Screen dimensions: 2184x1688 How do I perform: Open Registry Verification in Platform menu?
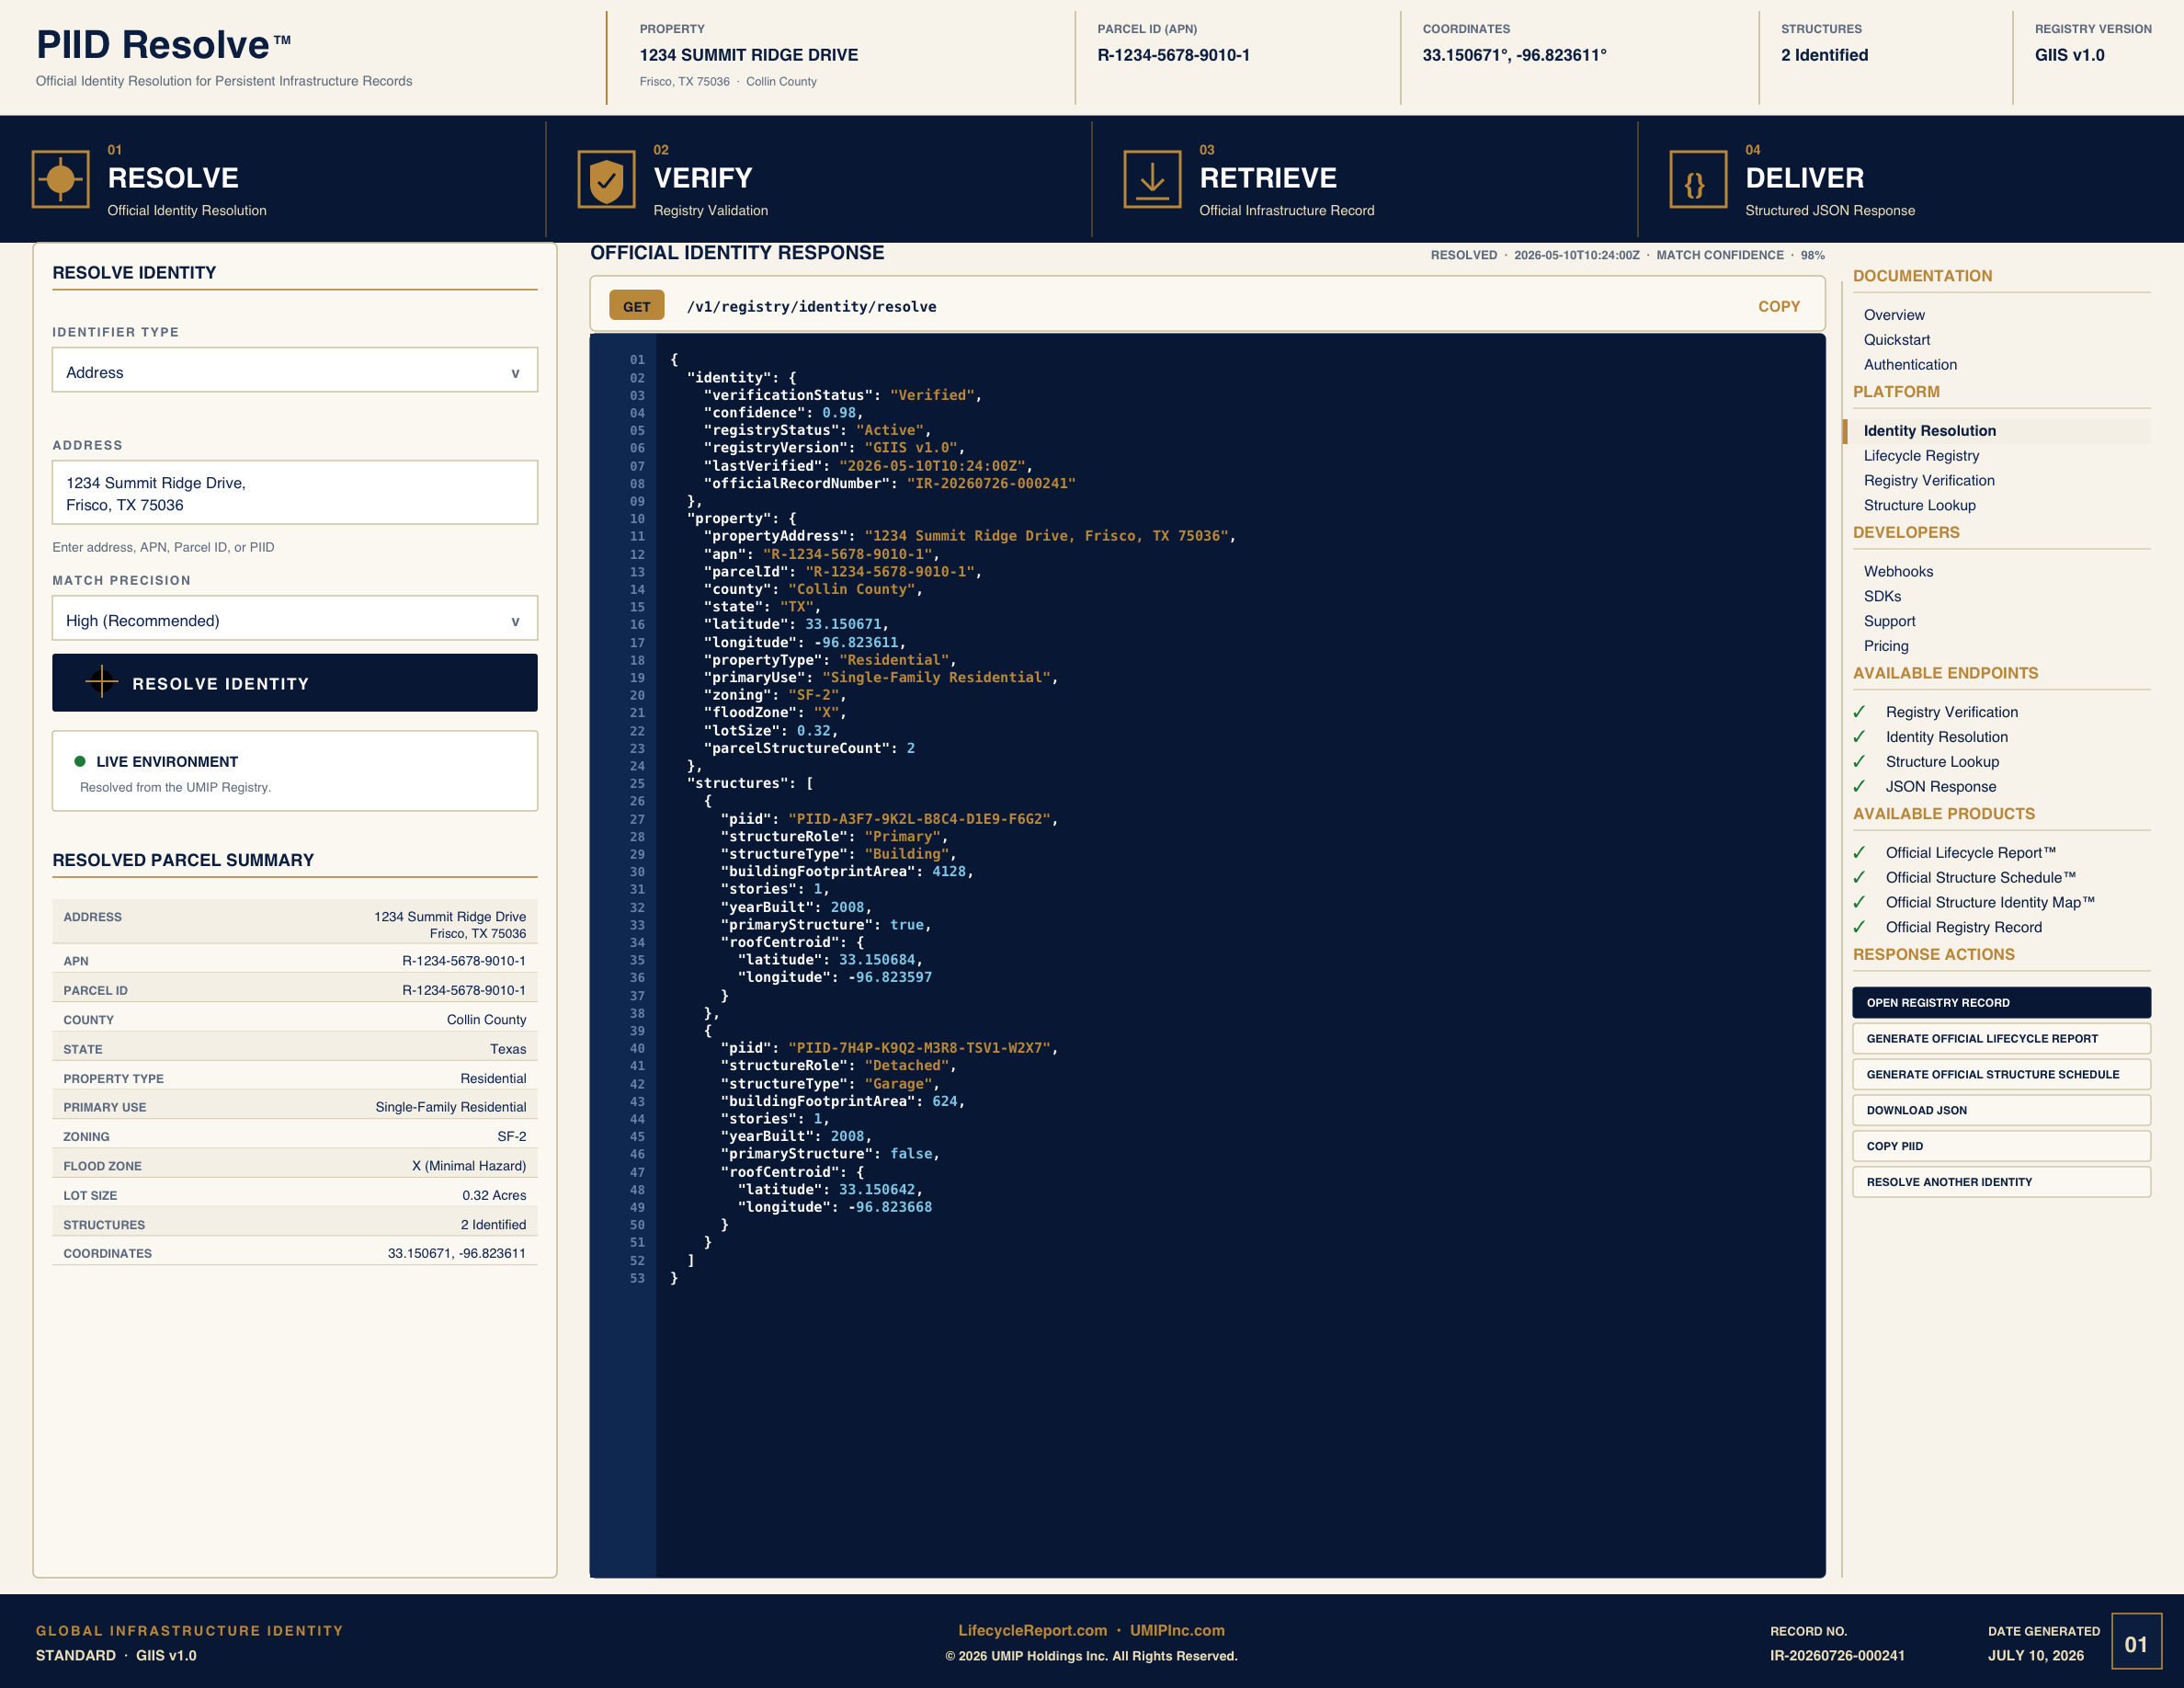1928,481
